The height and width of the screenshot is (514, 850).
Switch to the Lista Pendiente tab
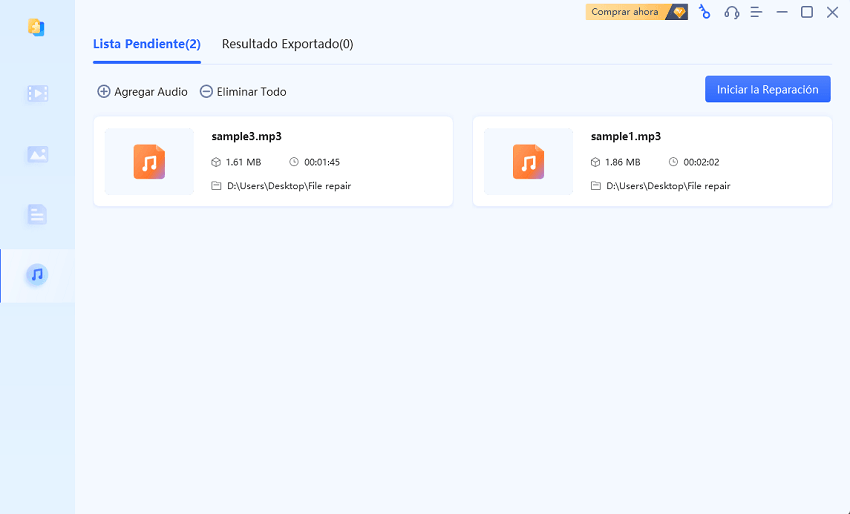click(x=146, y=44)
